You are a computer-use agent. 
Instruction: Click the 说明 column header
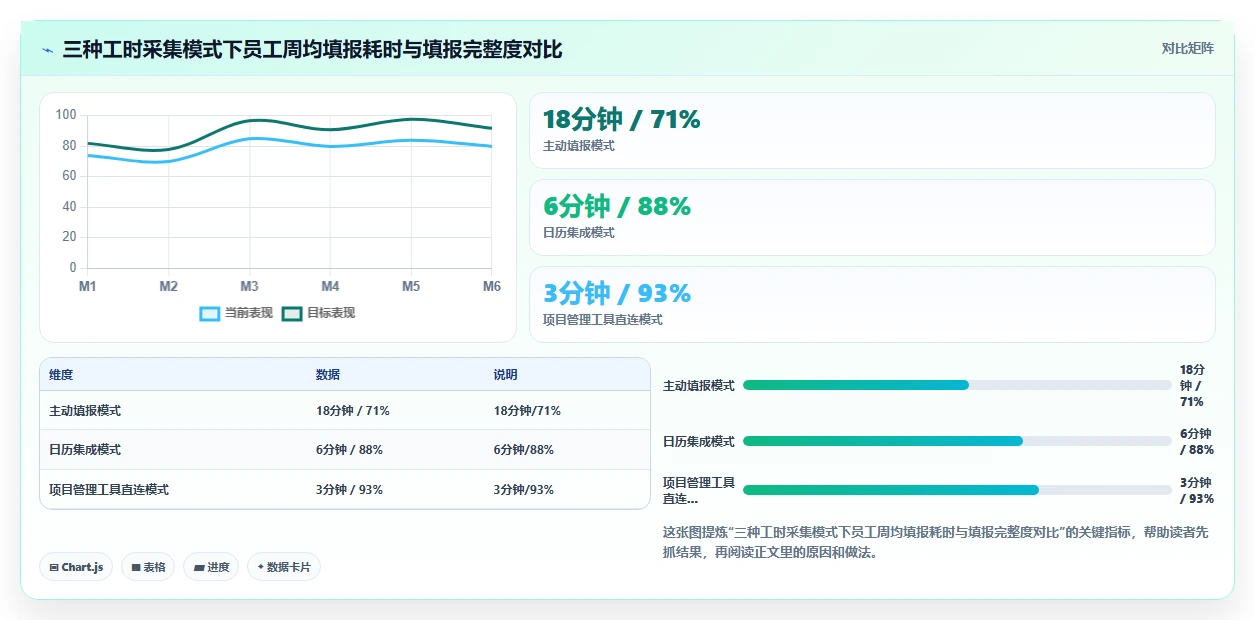[x=505, y=374]
